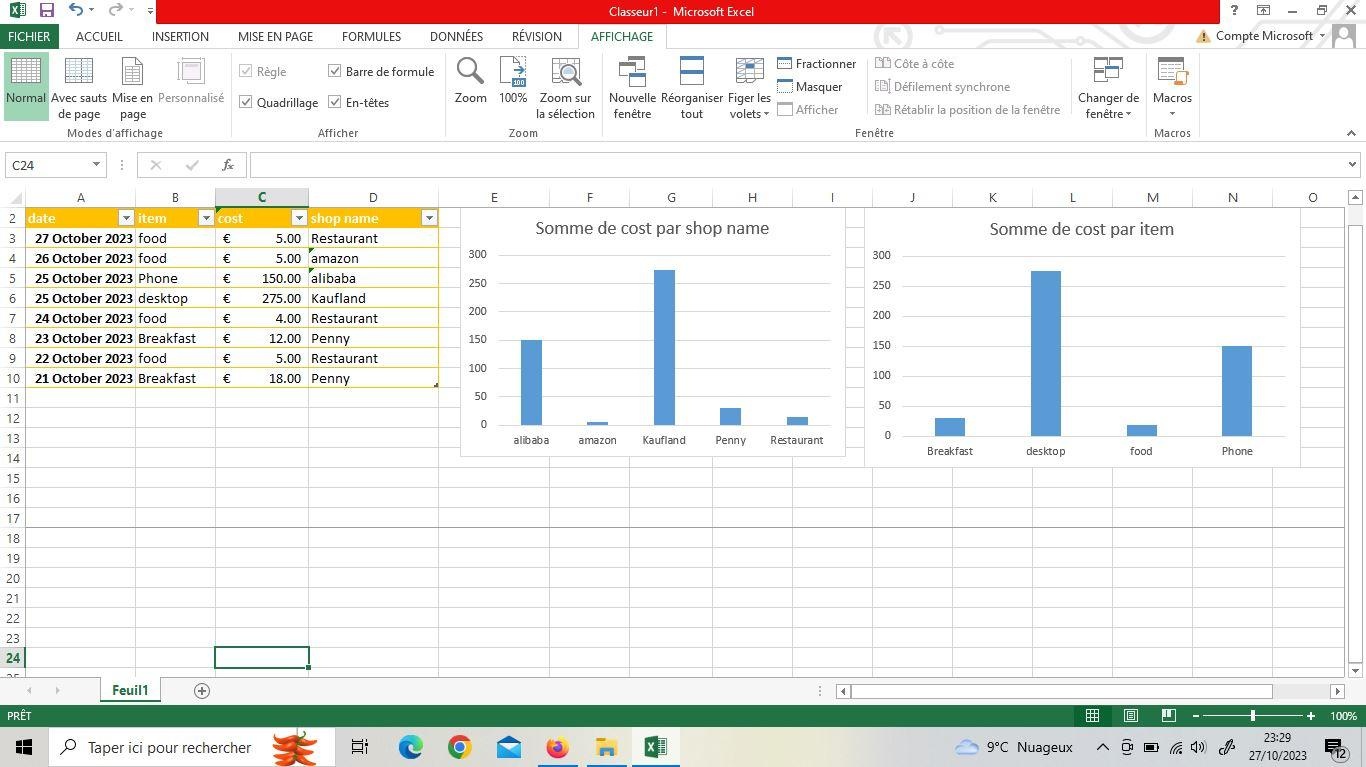1366x767 pixels.
Task: Add a new sheet with plus icon
Action: (x=201, y=691)
